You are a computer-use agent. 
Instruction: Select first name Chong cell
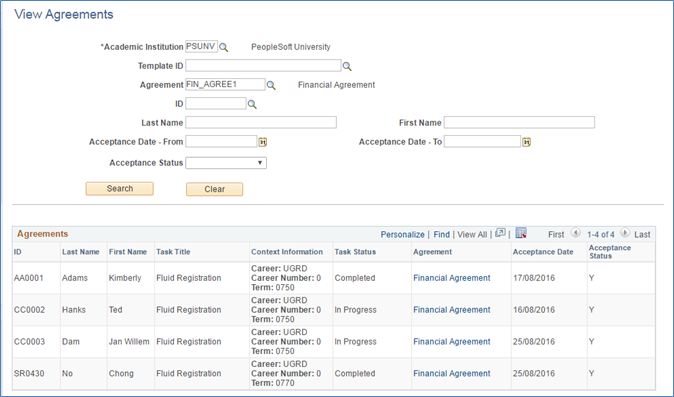pyautogui.click(x=121, y=373)
